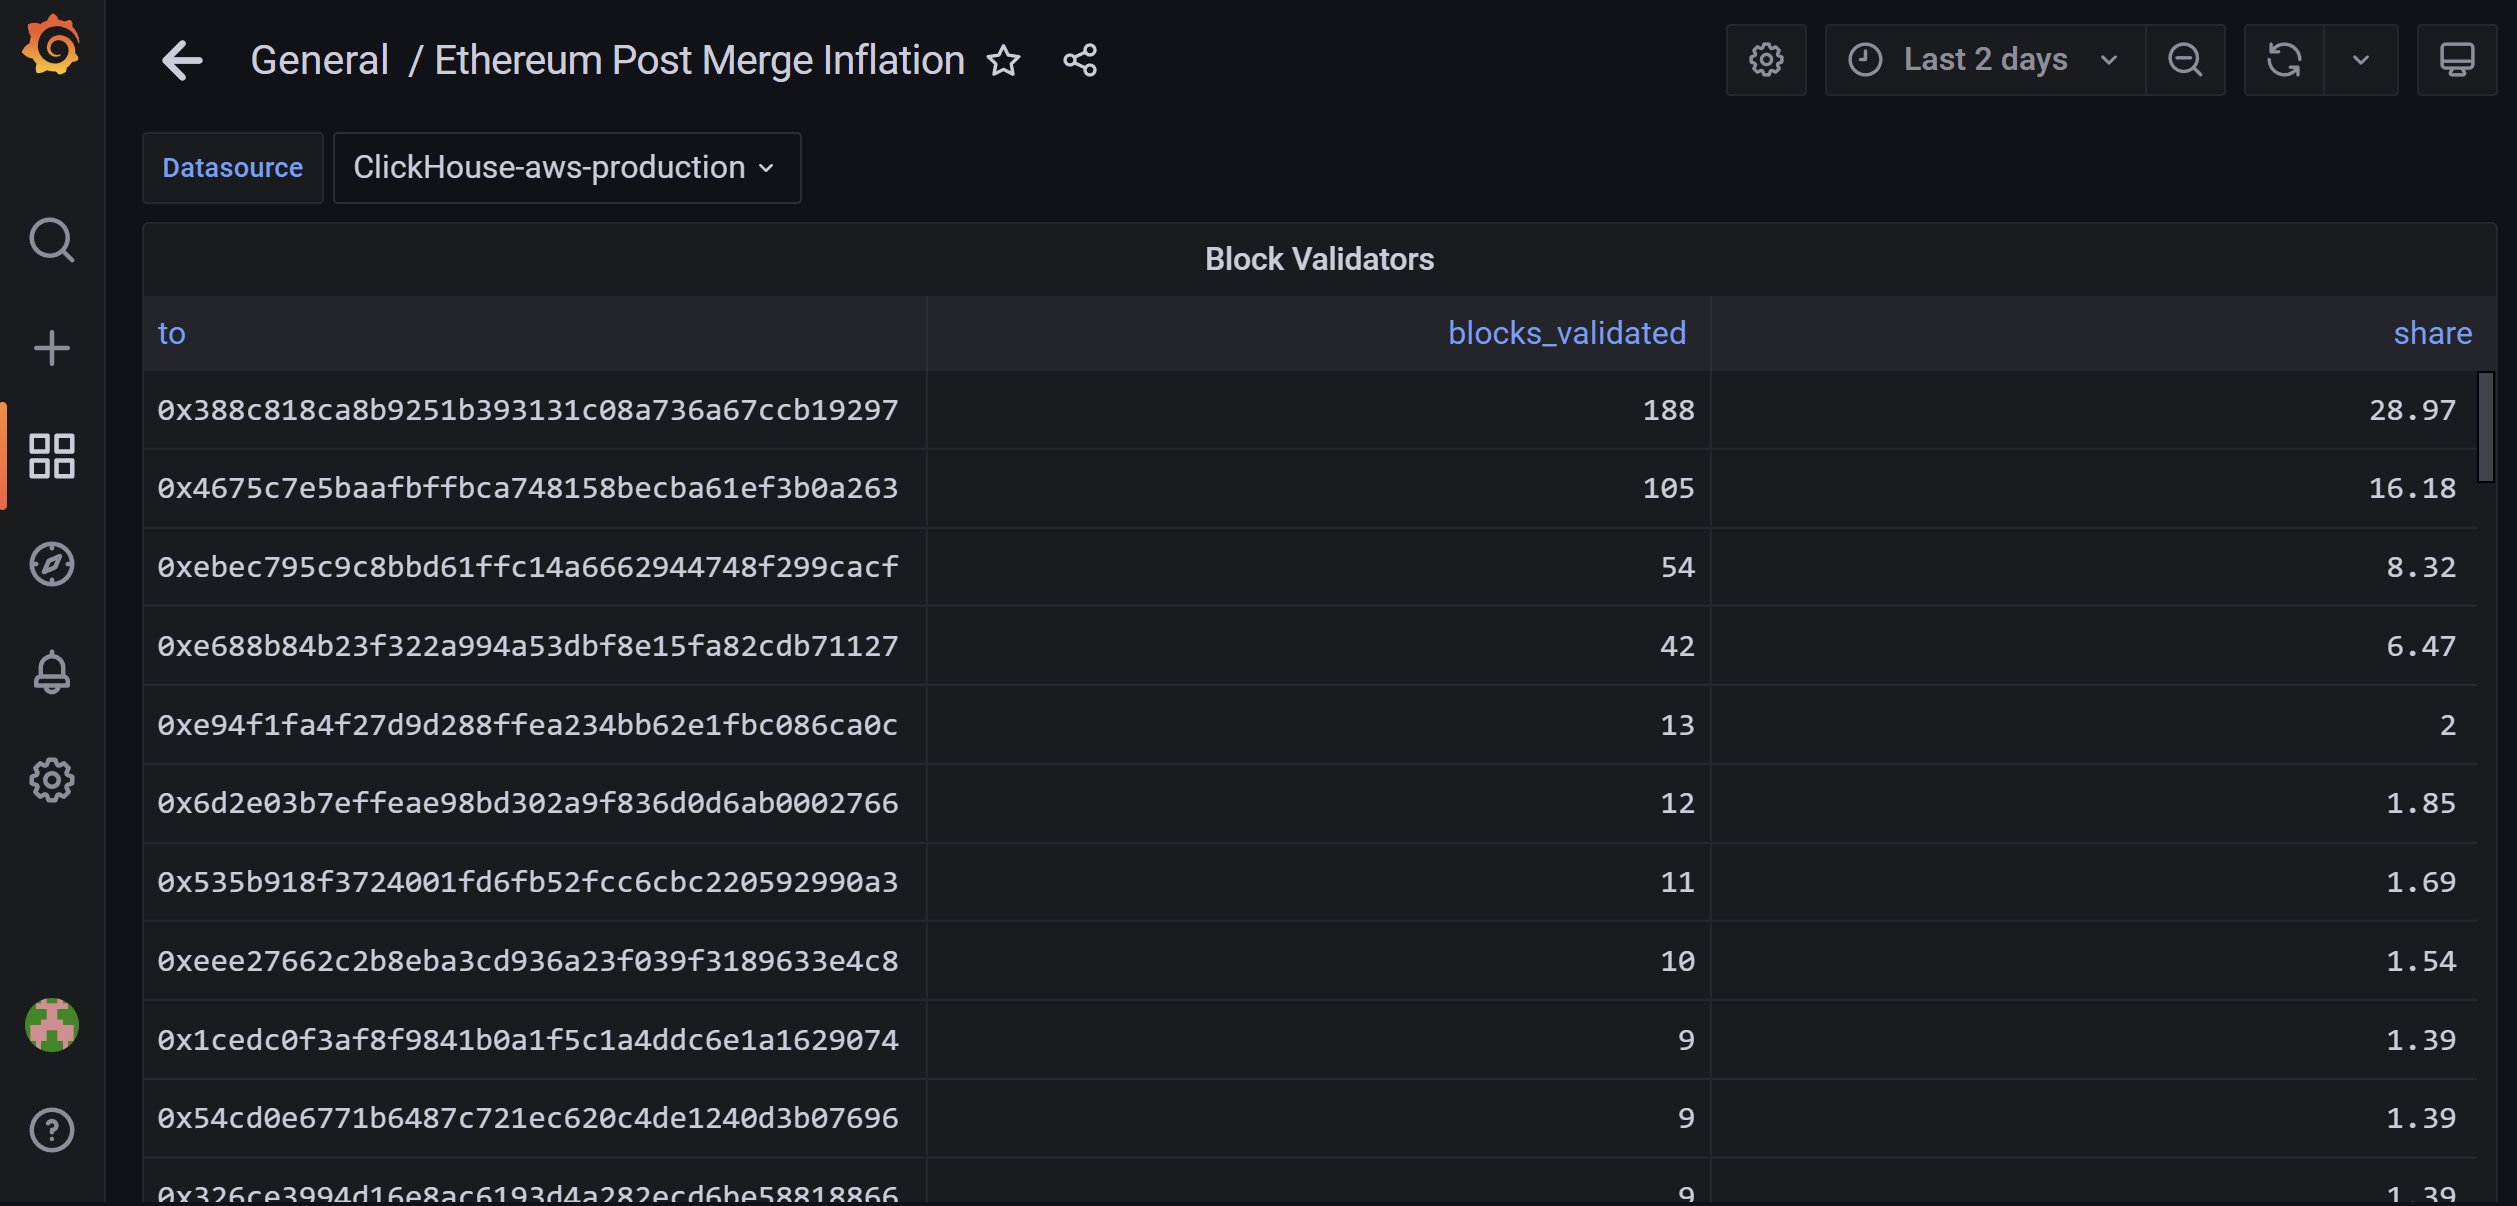
Task: Open the Dashboards icon in the sidebar
Action: pos(52,457)
